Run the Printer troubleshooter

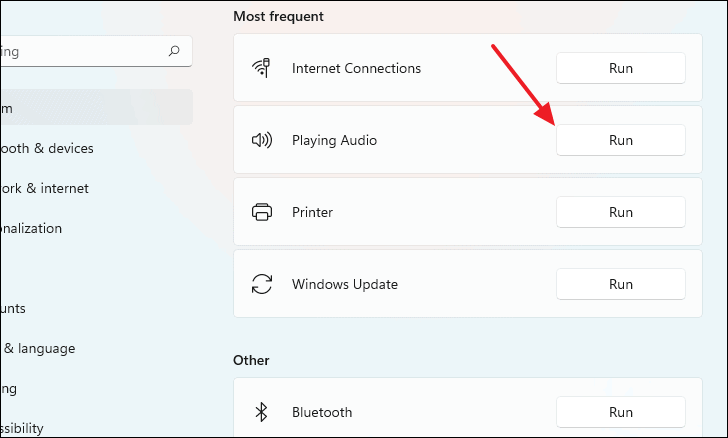621,212
